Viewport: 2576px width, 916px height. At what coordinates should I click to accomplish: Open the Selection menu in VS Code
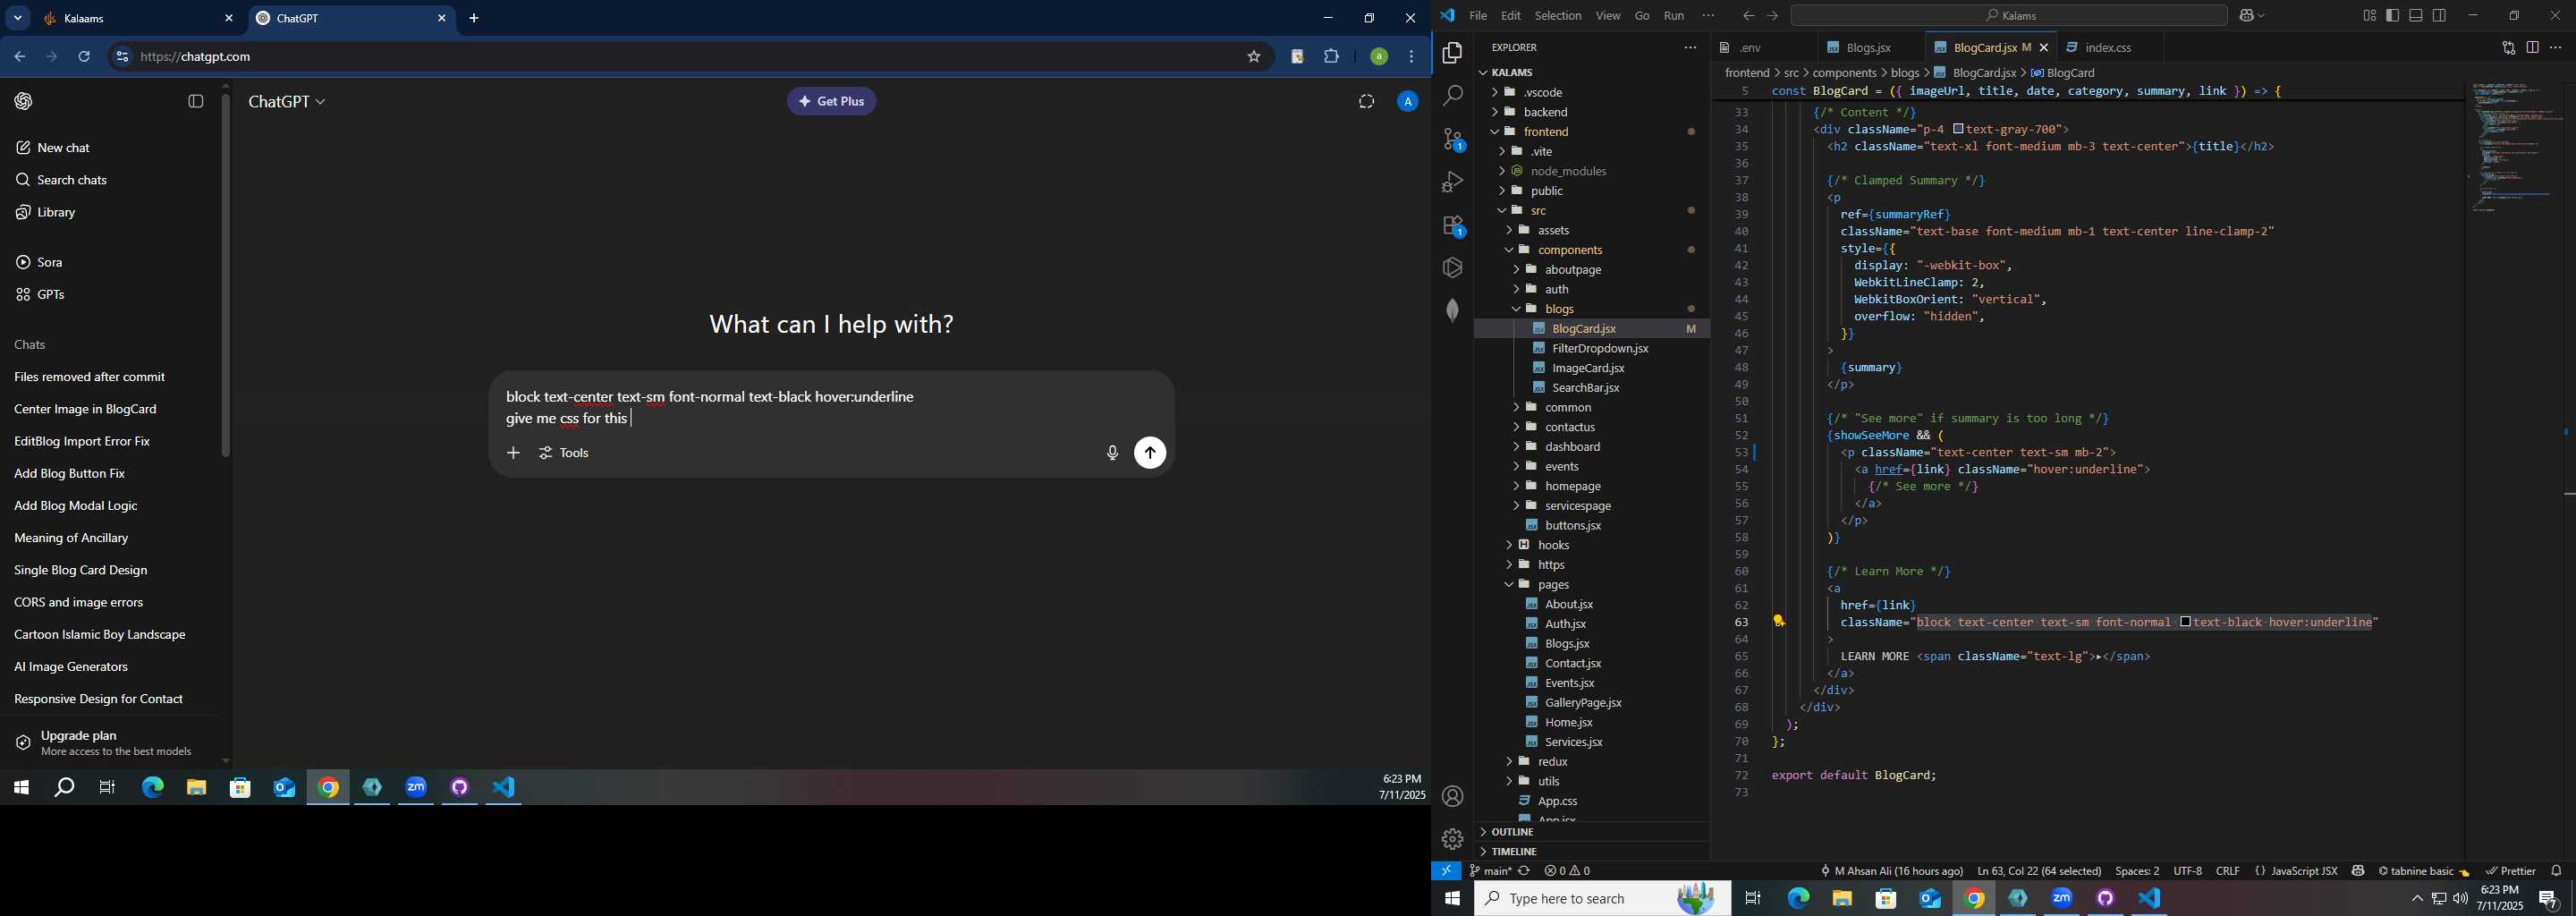point(1558,15)
